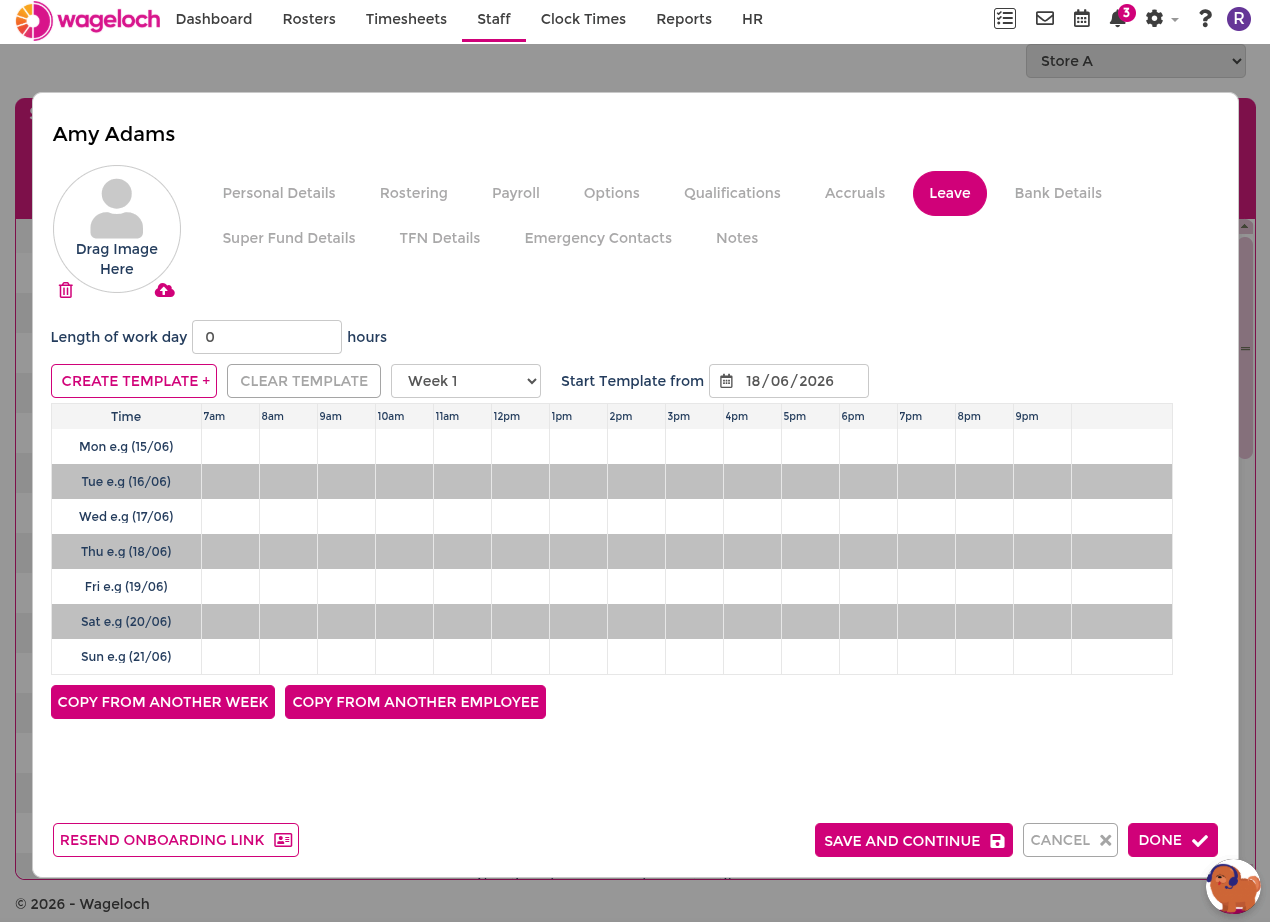Delete profile image with trash icon
The image size is (1270, 922).
[66, 290]
